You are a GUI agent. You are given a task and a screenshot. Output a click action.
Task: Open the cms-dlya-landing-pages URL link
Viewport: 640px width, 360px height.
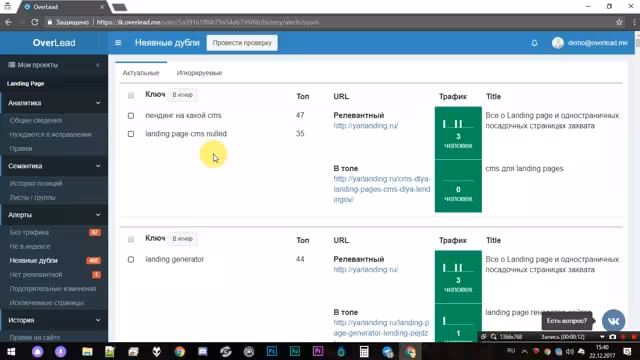(382, 189)
